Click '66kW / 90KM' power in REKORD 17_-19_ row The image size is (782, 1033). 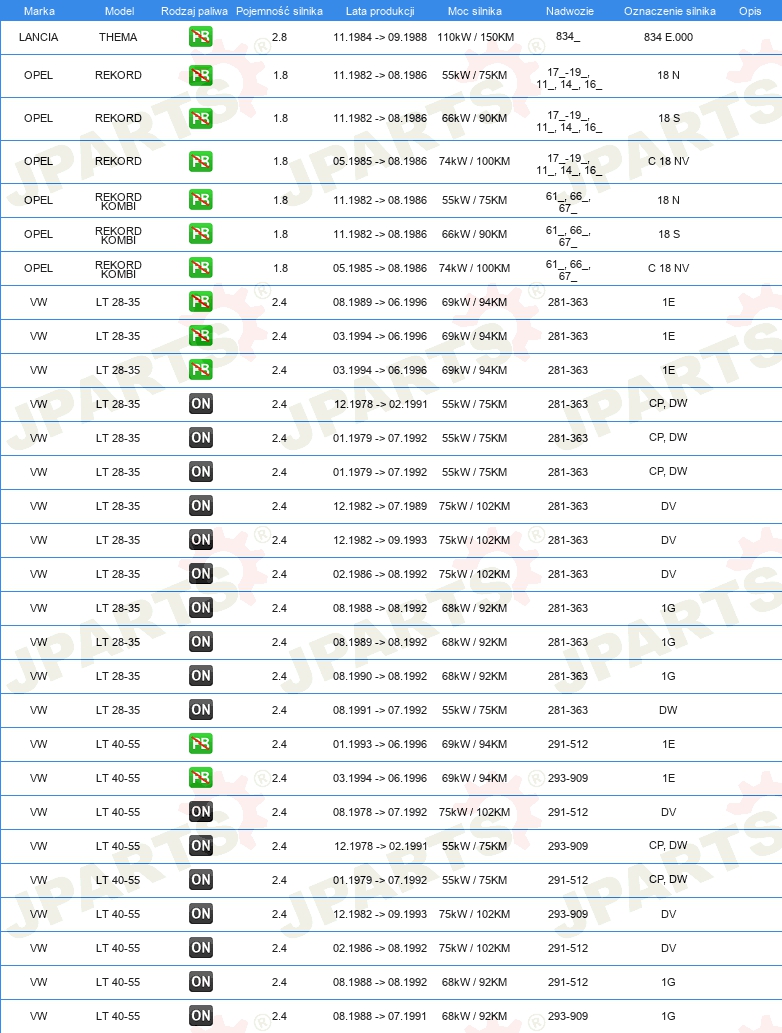tap(474, 119)
